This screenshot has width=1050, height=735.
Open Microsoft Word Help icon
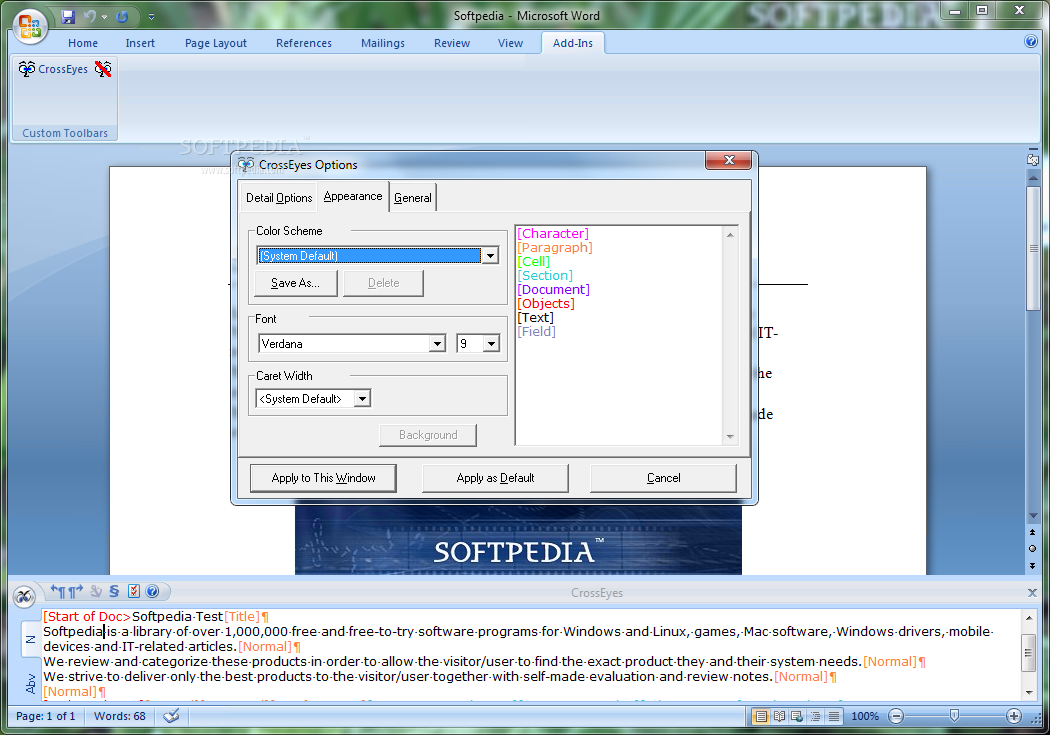tap(1031, 42)
